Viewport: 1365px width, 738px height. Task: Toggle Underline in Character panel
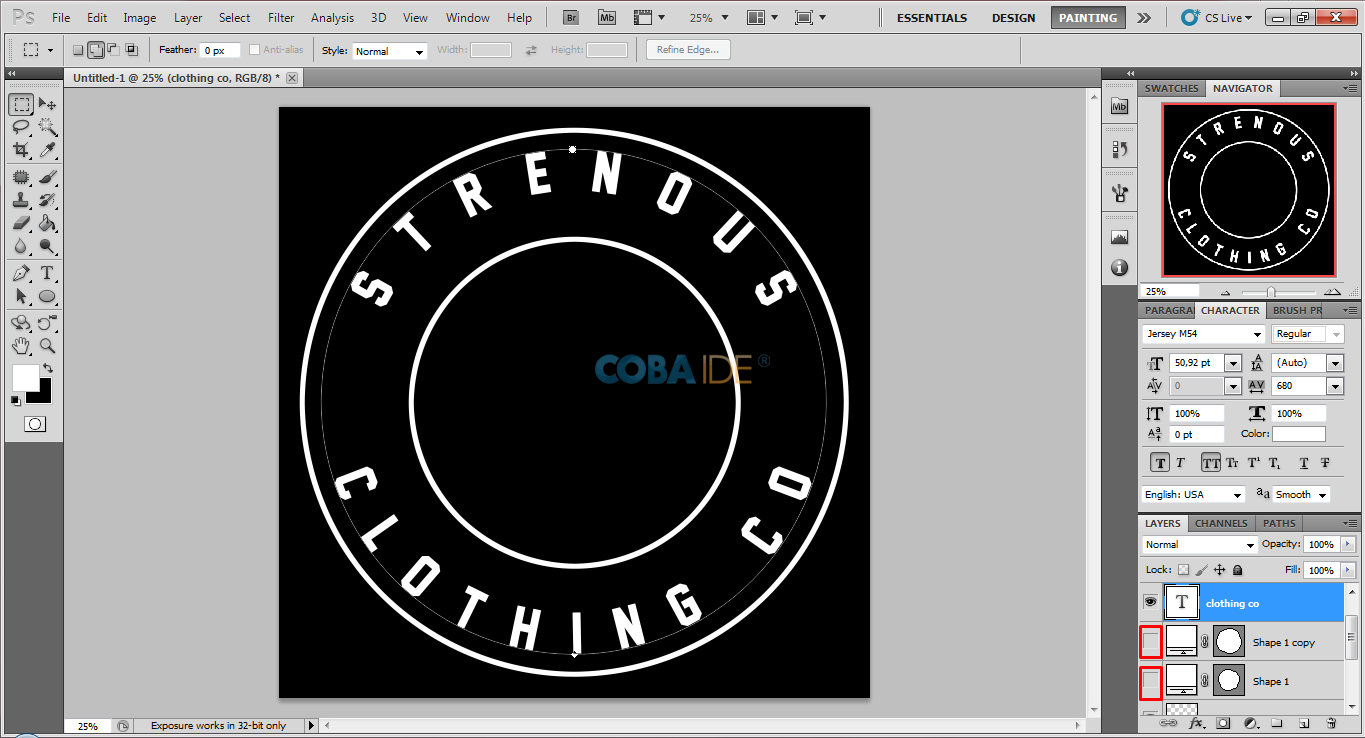[x=1304, y=463]
